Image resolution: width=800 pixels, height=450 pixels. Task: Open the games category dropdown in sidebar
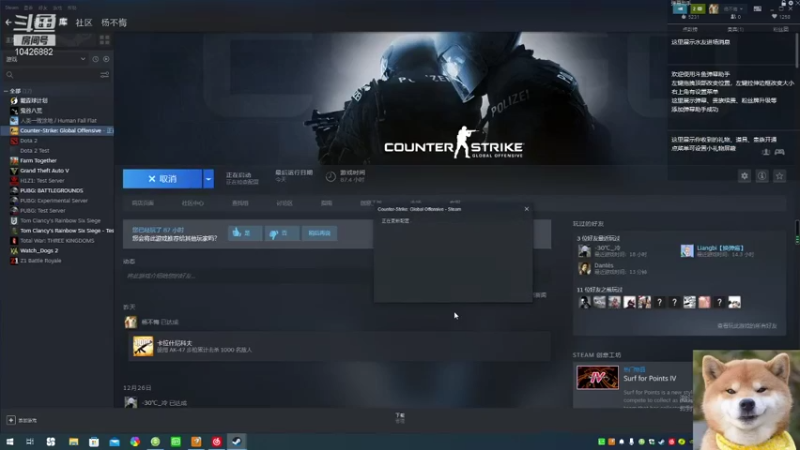click(45, 59)
